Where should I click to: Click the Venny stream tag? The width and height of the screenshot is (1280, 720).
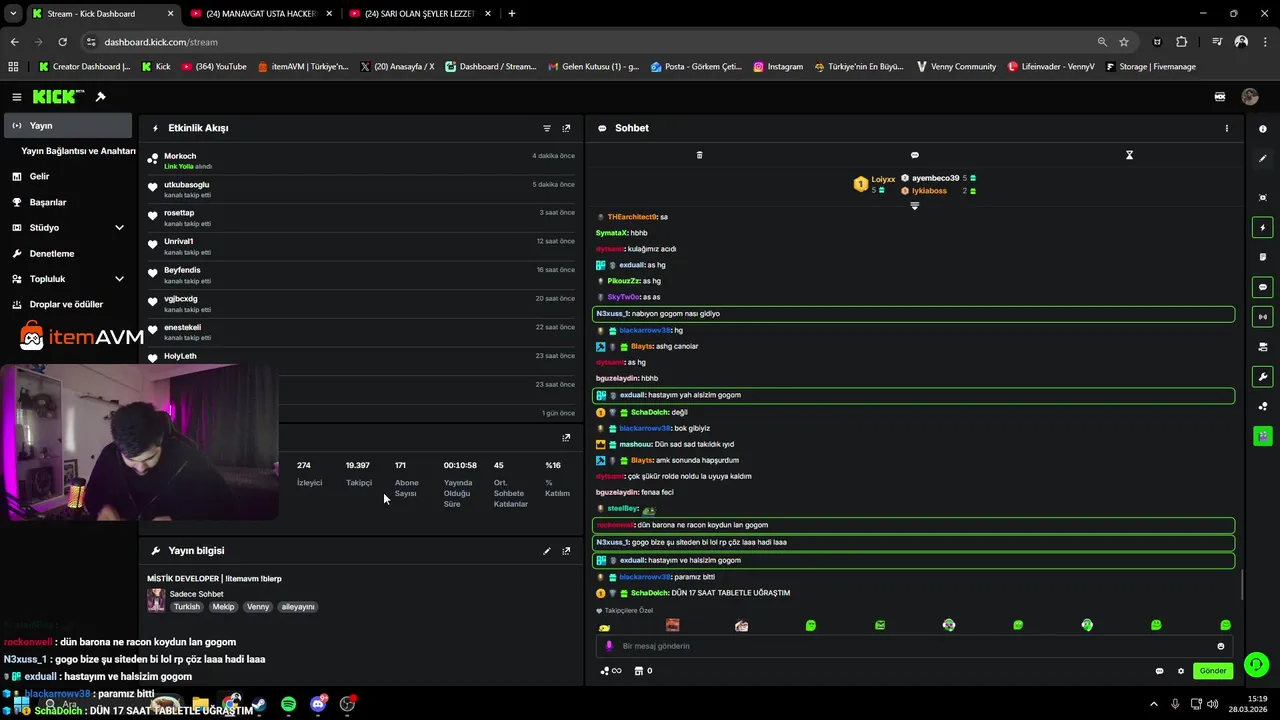click(258, 607)
